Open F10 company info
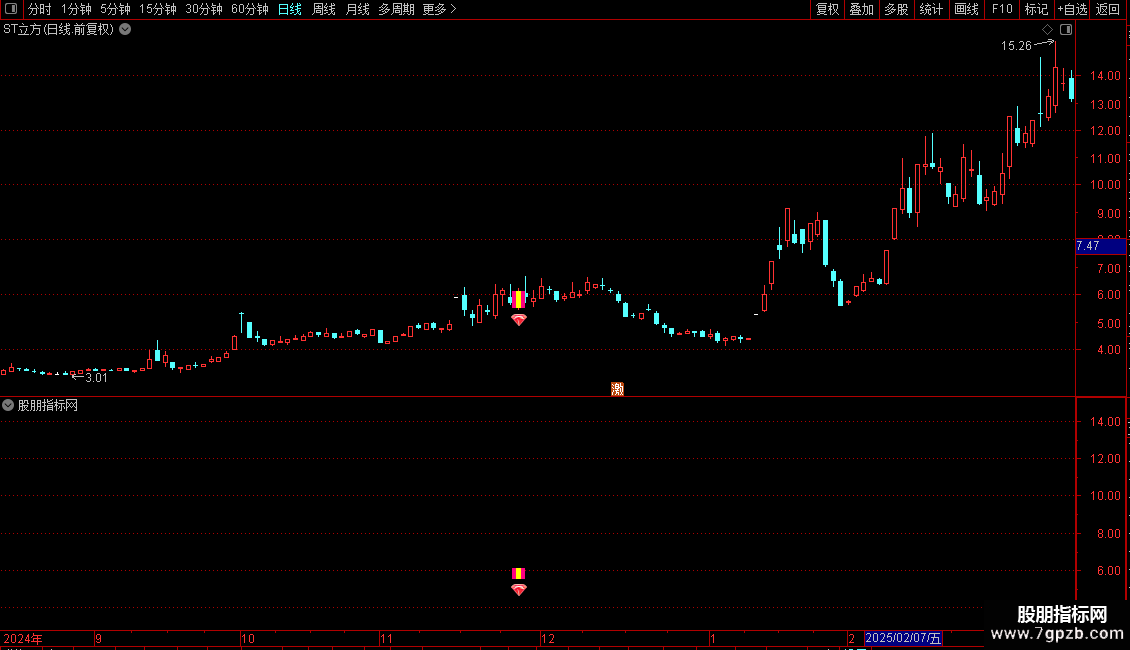 point(1002,9)
